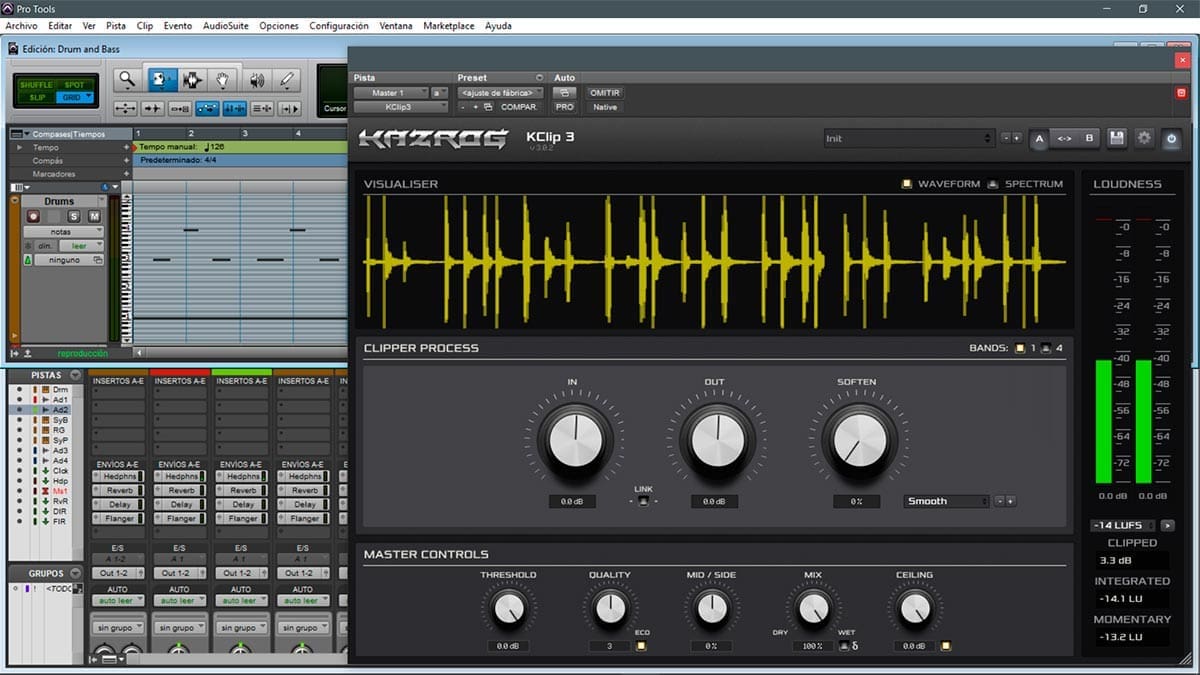
Task: Select the Pencil tool
Action: (287, 80)
